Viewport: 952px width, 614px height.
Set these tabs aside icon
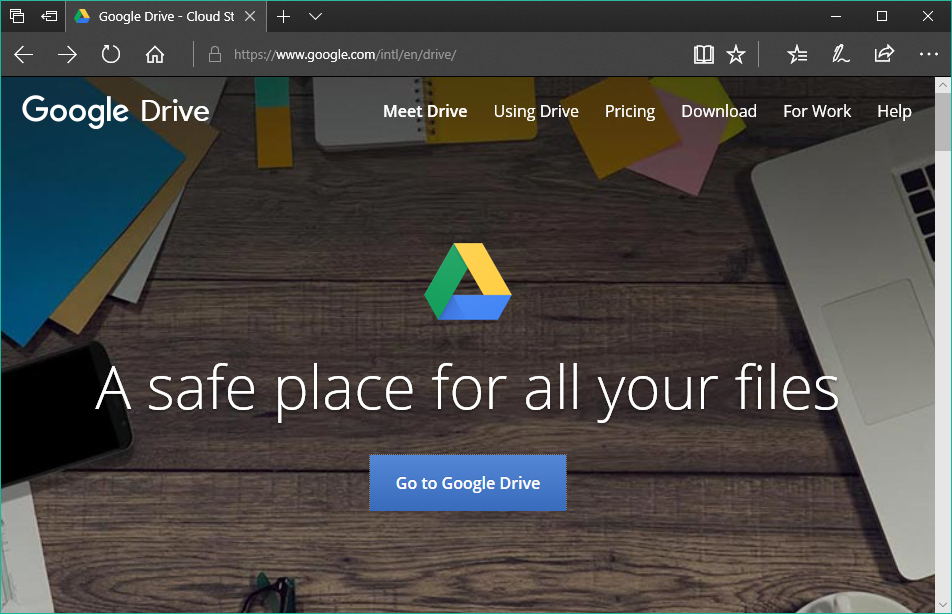tap(49, 16)
